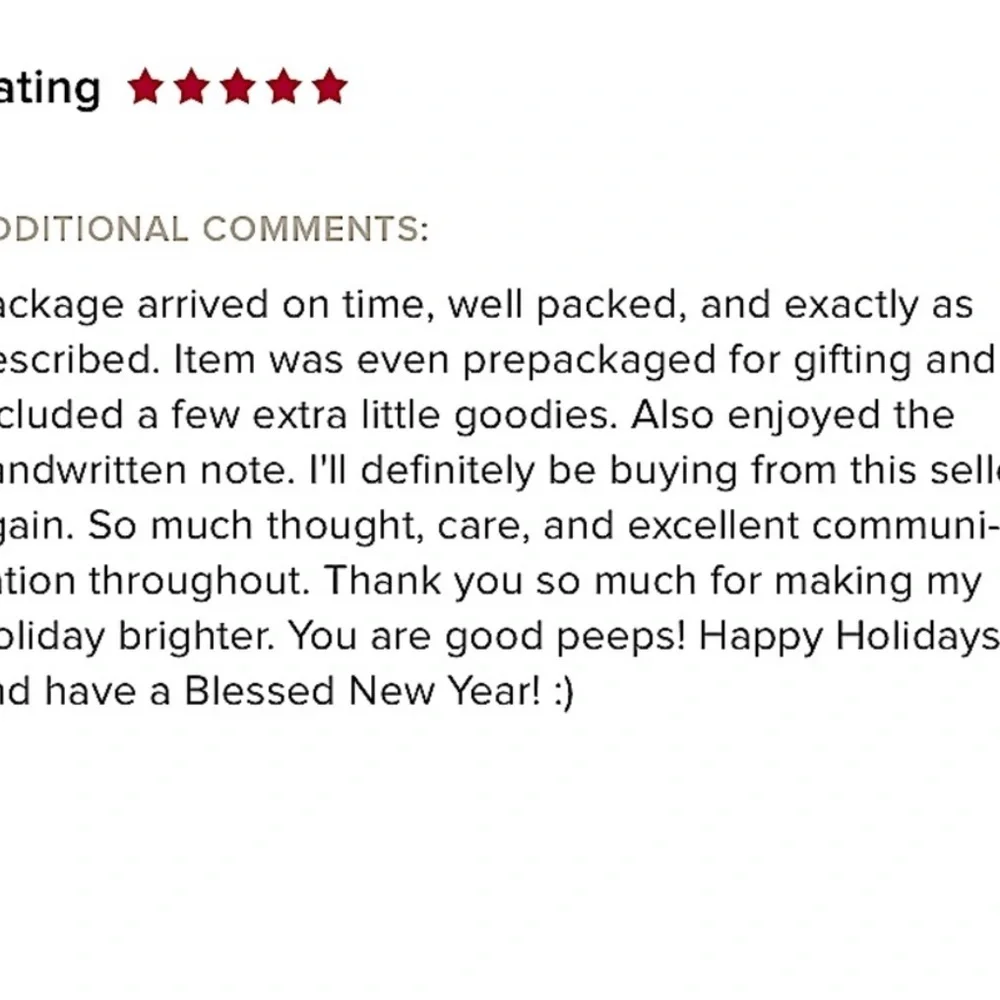
Task: Click the first red rating star
Action: click(145, 86)
